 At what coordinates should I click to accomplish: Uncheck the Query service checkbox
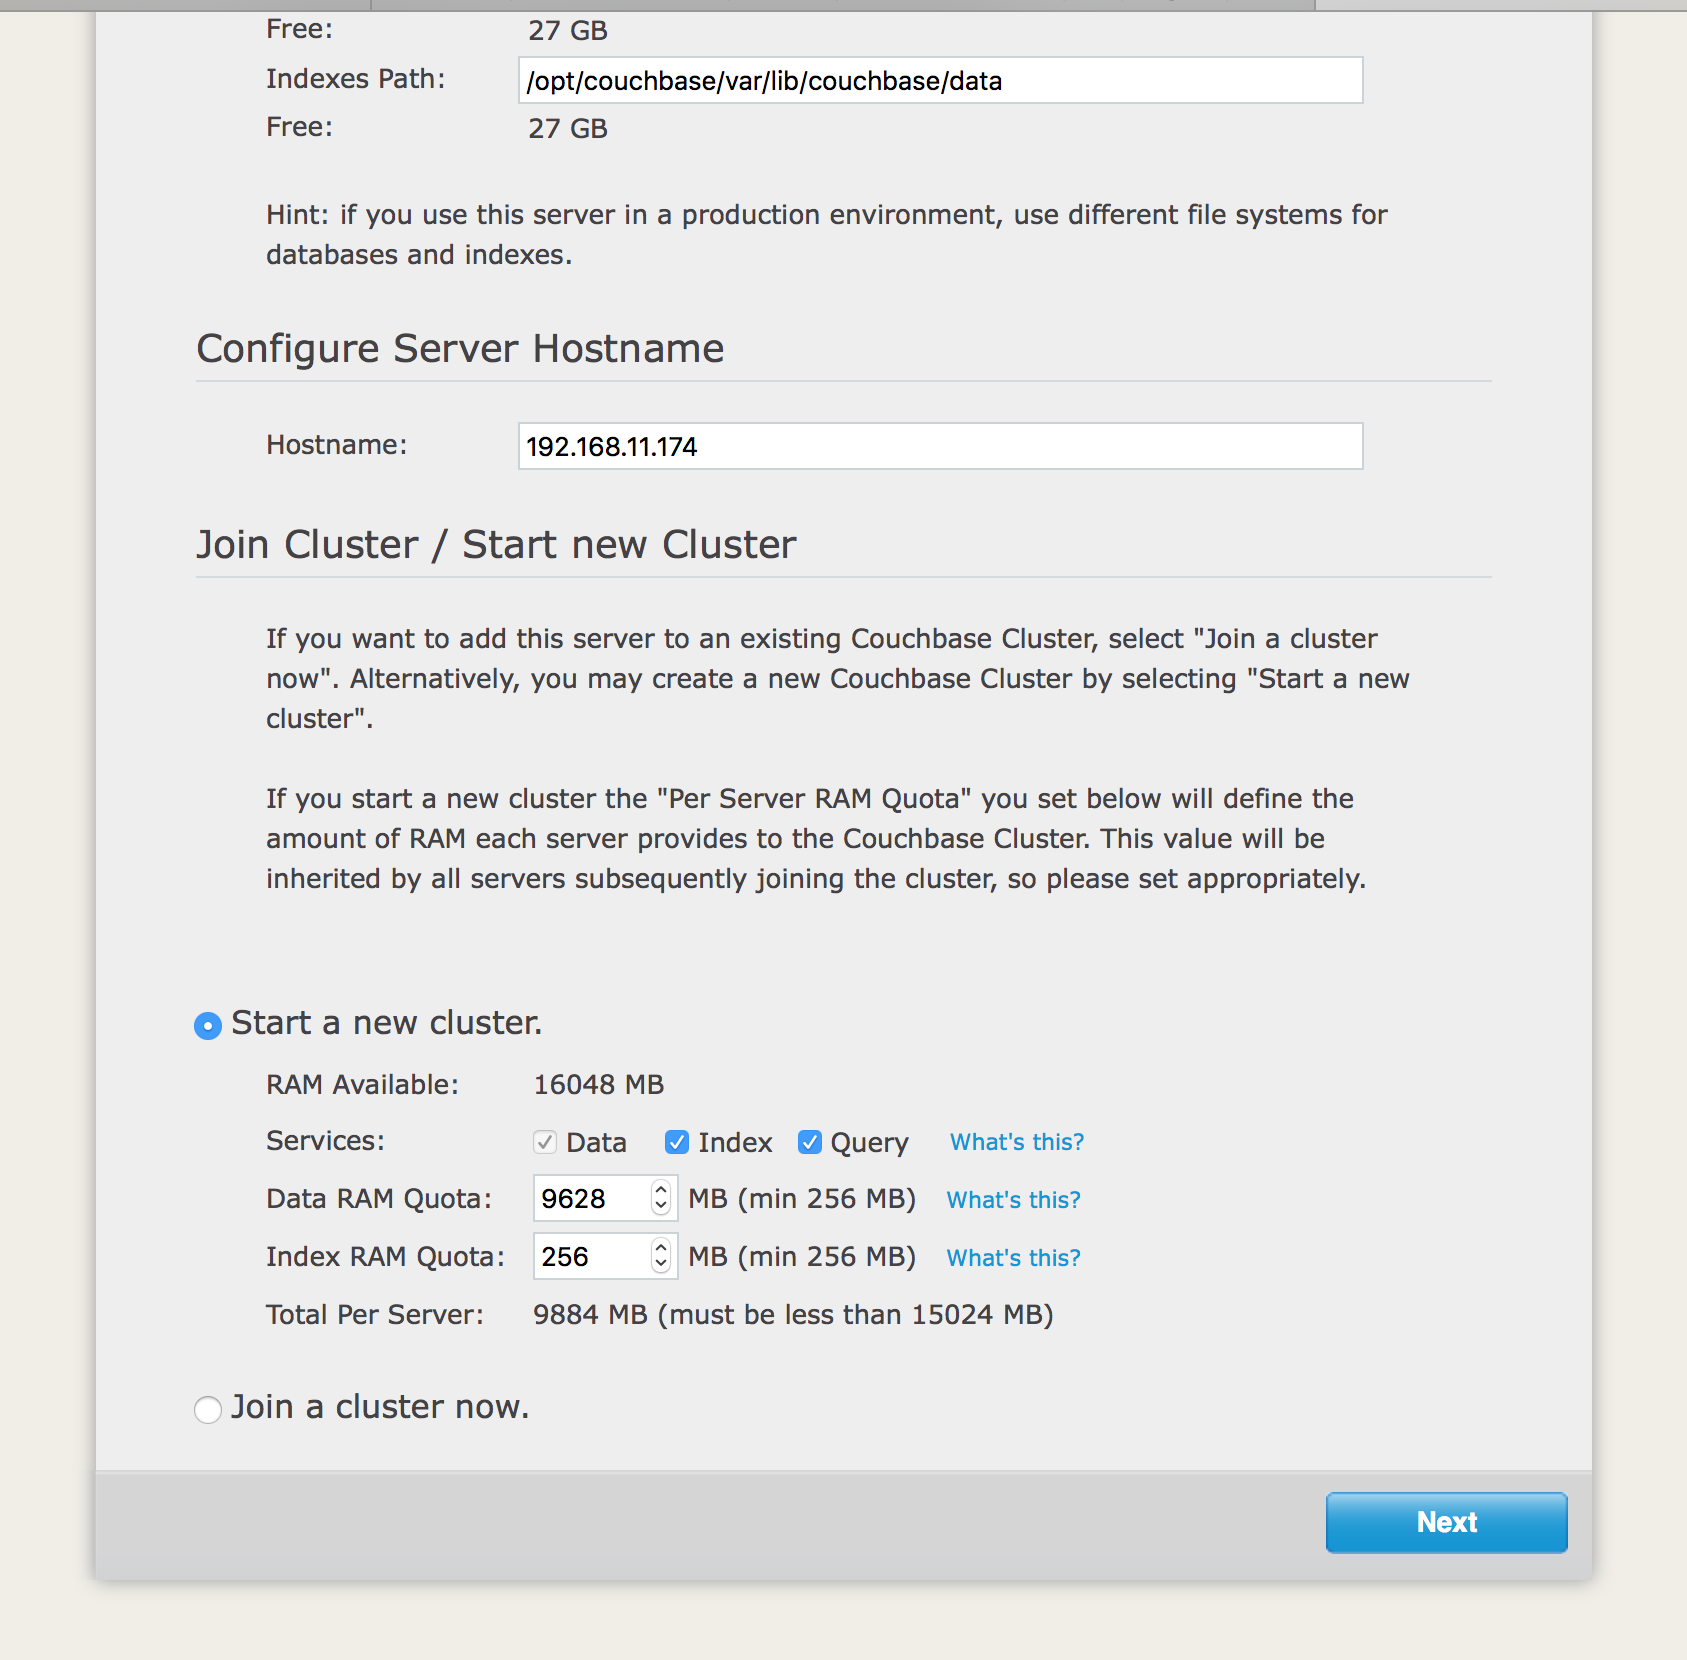810,1142
